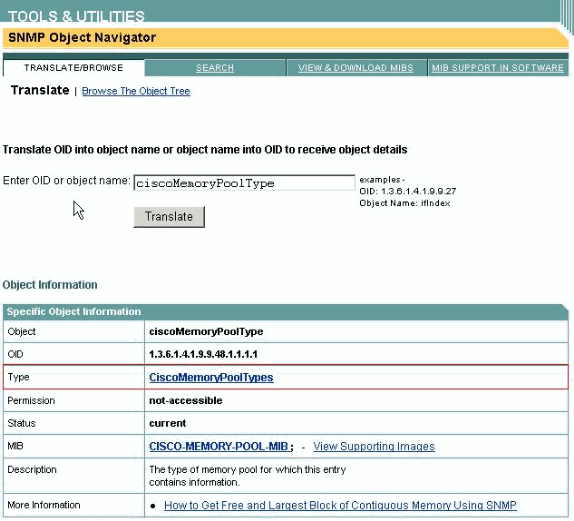Image resolution: width=574 pixels, height=521 pixels.
Task: Open How to Get Free and Largest Block link
Action: point(340,505)
